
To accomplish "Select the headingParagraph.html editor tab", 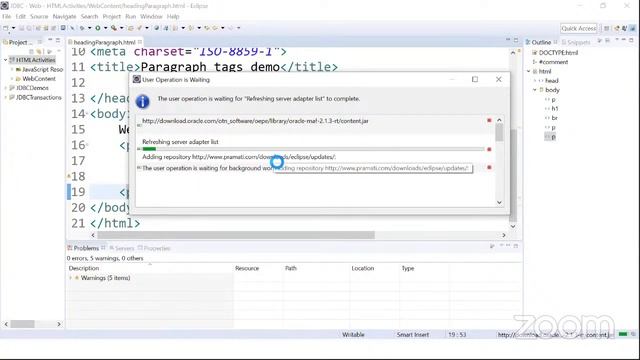I will (x=104, y=42).
